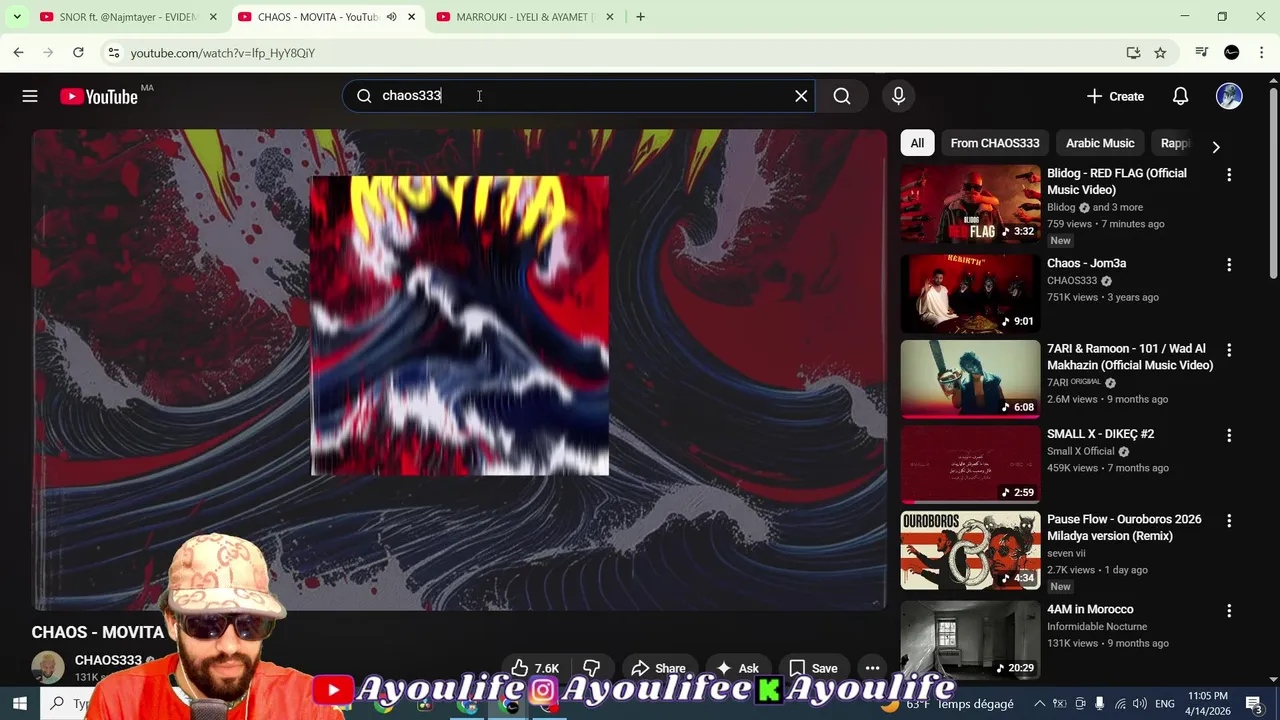1280x720 pixels.
Task: Open options for Pause Flow - Ouroboros video
Action: [x=1229, y=521]
